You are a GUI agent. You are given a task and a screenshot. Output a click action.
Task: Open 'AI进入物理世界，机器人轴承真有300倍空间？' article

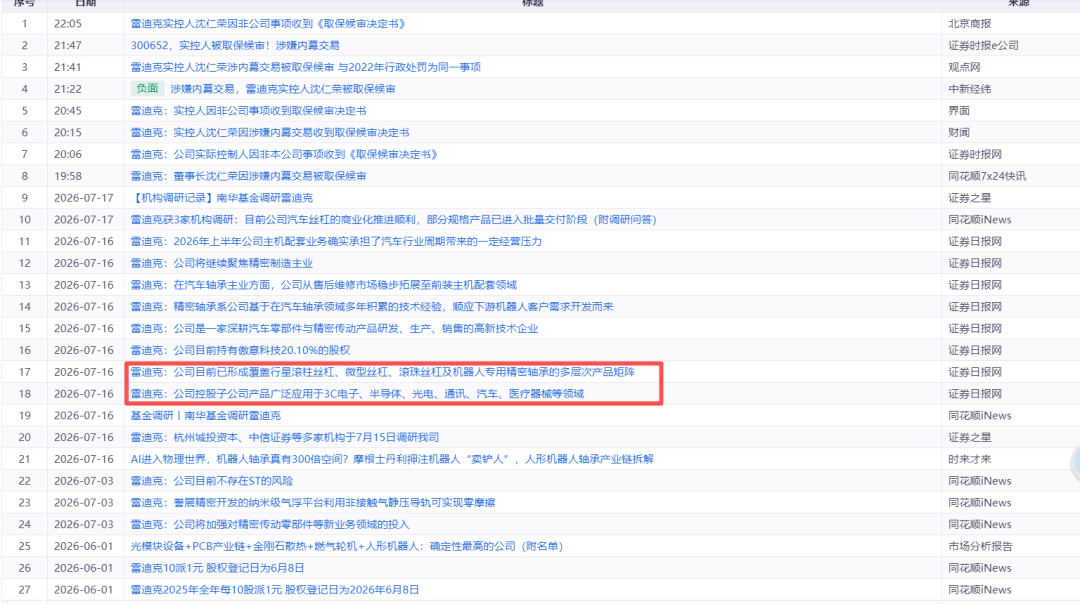[x=392, y=459]
